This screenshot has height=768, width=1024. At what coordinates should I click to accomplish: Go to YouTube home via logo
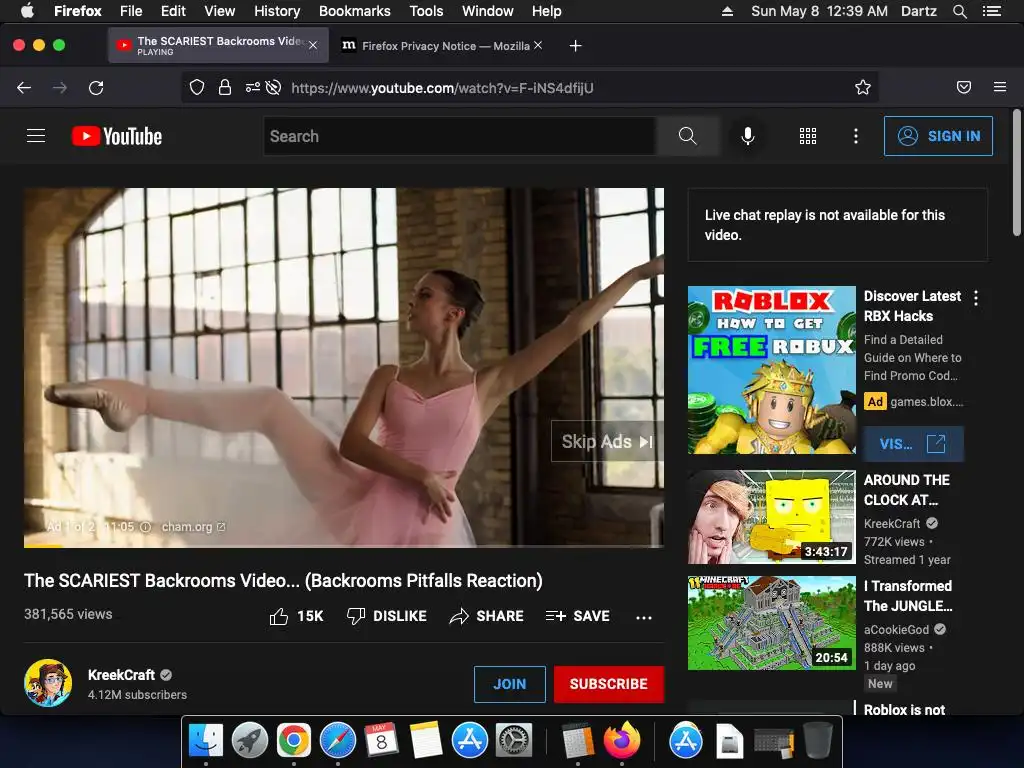click(117, 136)
